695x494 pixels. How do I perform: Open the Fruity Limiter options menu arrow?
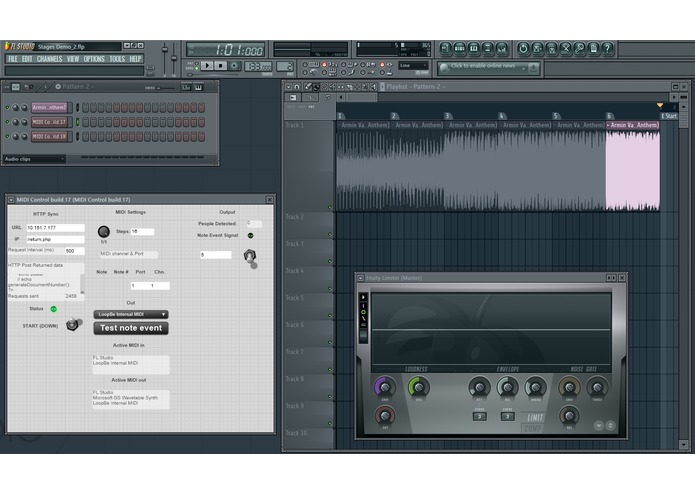pyautogui.click(x=360, y=278)
